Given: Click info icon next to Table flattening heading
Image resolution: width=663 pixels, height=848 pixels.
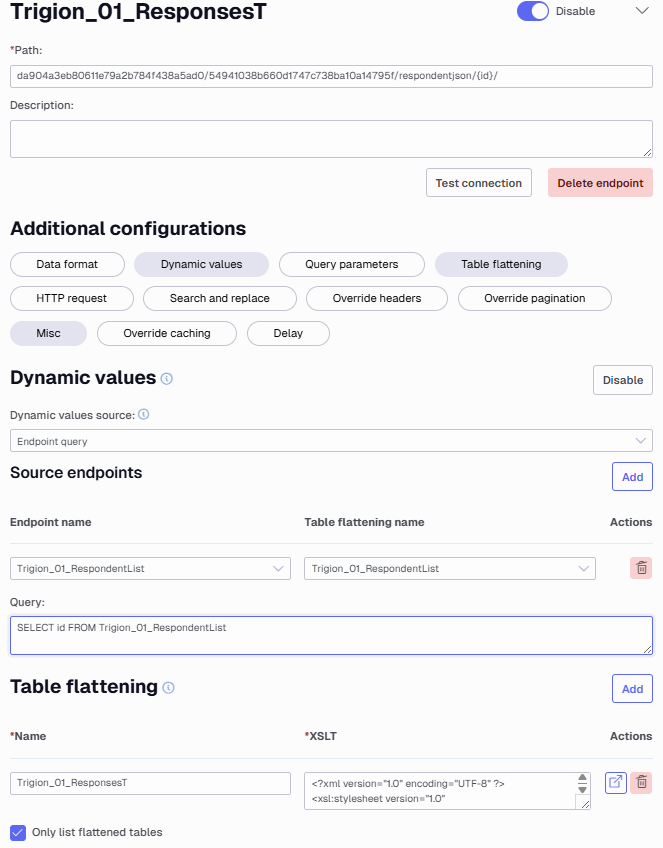Looking at the screenshot, I should (x=169, y=688).
